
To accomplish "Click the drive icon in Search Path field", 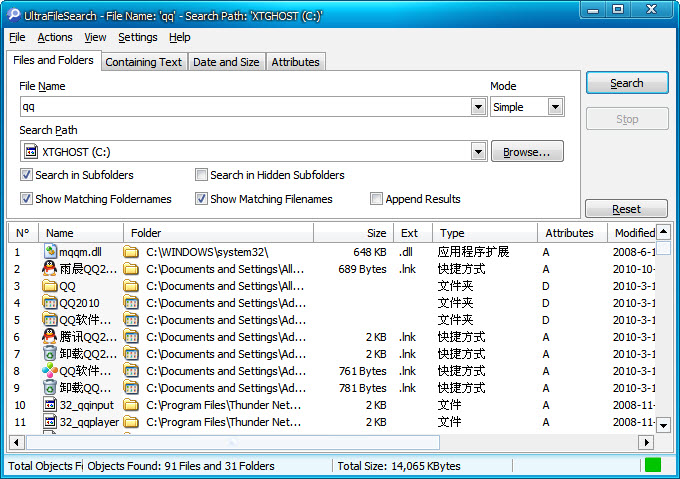I will tap(30, 152).
